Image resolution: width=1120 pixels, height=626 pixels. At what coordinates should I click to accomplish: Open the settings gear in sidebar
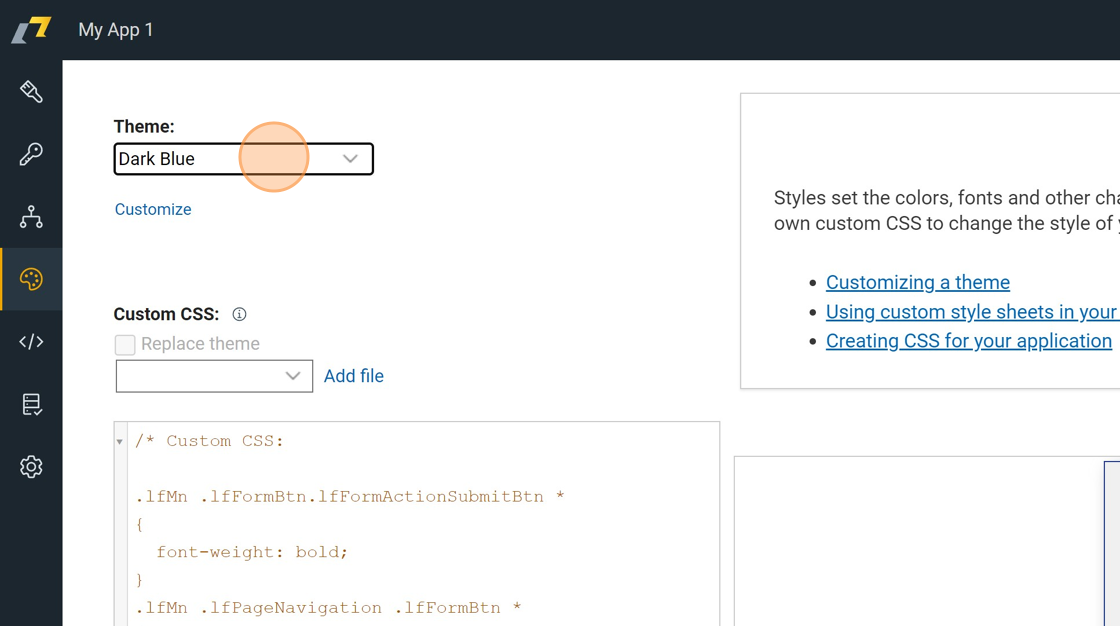[31, 467]
